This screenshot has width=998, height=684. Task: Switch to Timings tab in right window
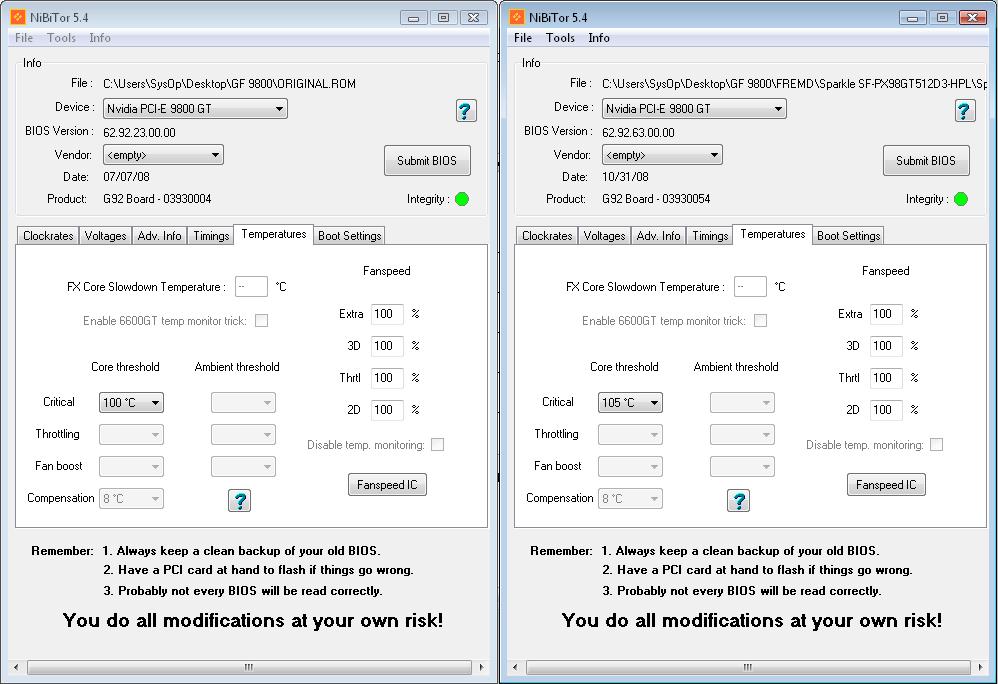(x=710, y=236)
